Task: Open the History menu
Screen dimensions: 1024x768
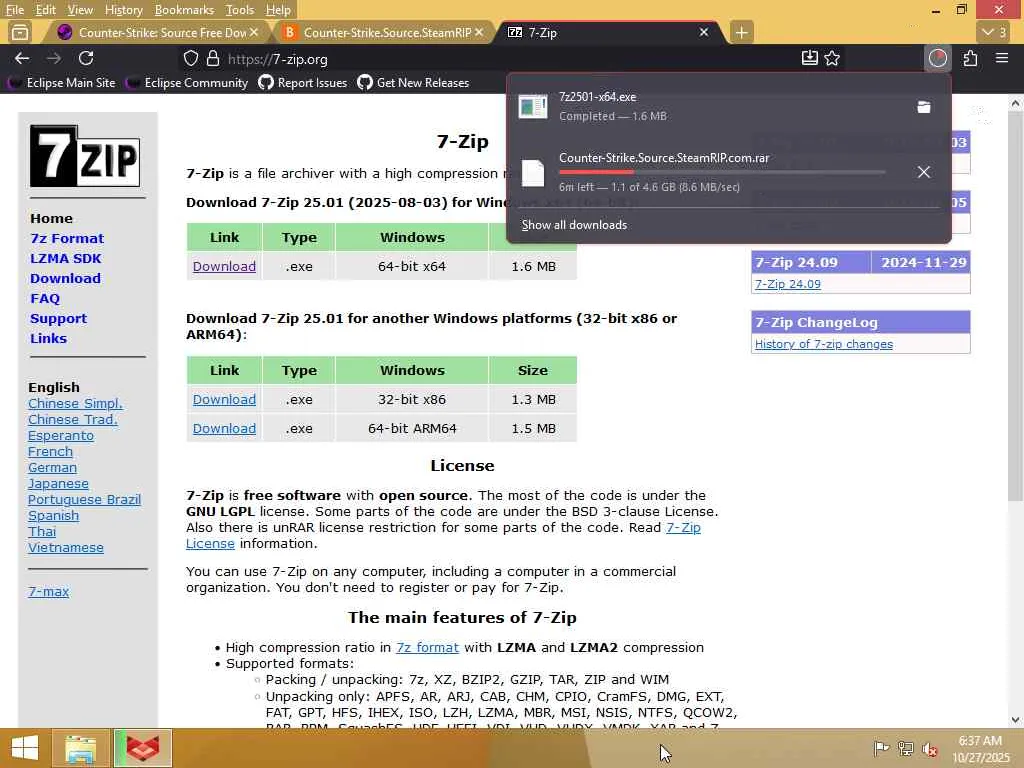Action: point(123,10)
